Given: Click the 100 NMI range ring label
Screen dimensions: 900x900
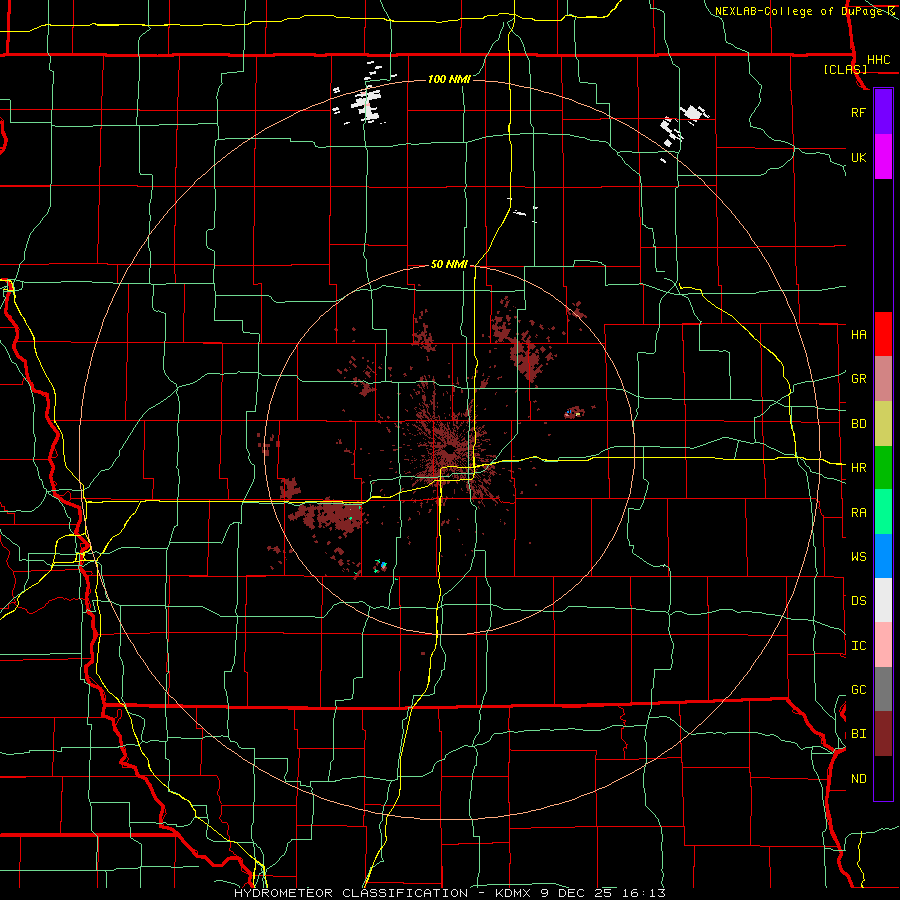Looking at the screenshot, I should click(449, 79).
